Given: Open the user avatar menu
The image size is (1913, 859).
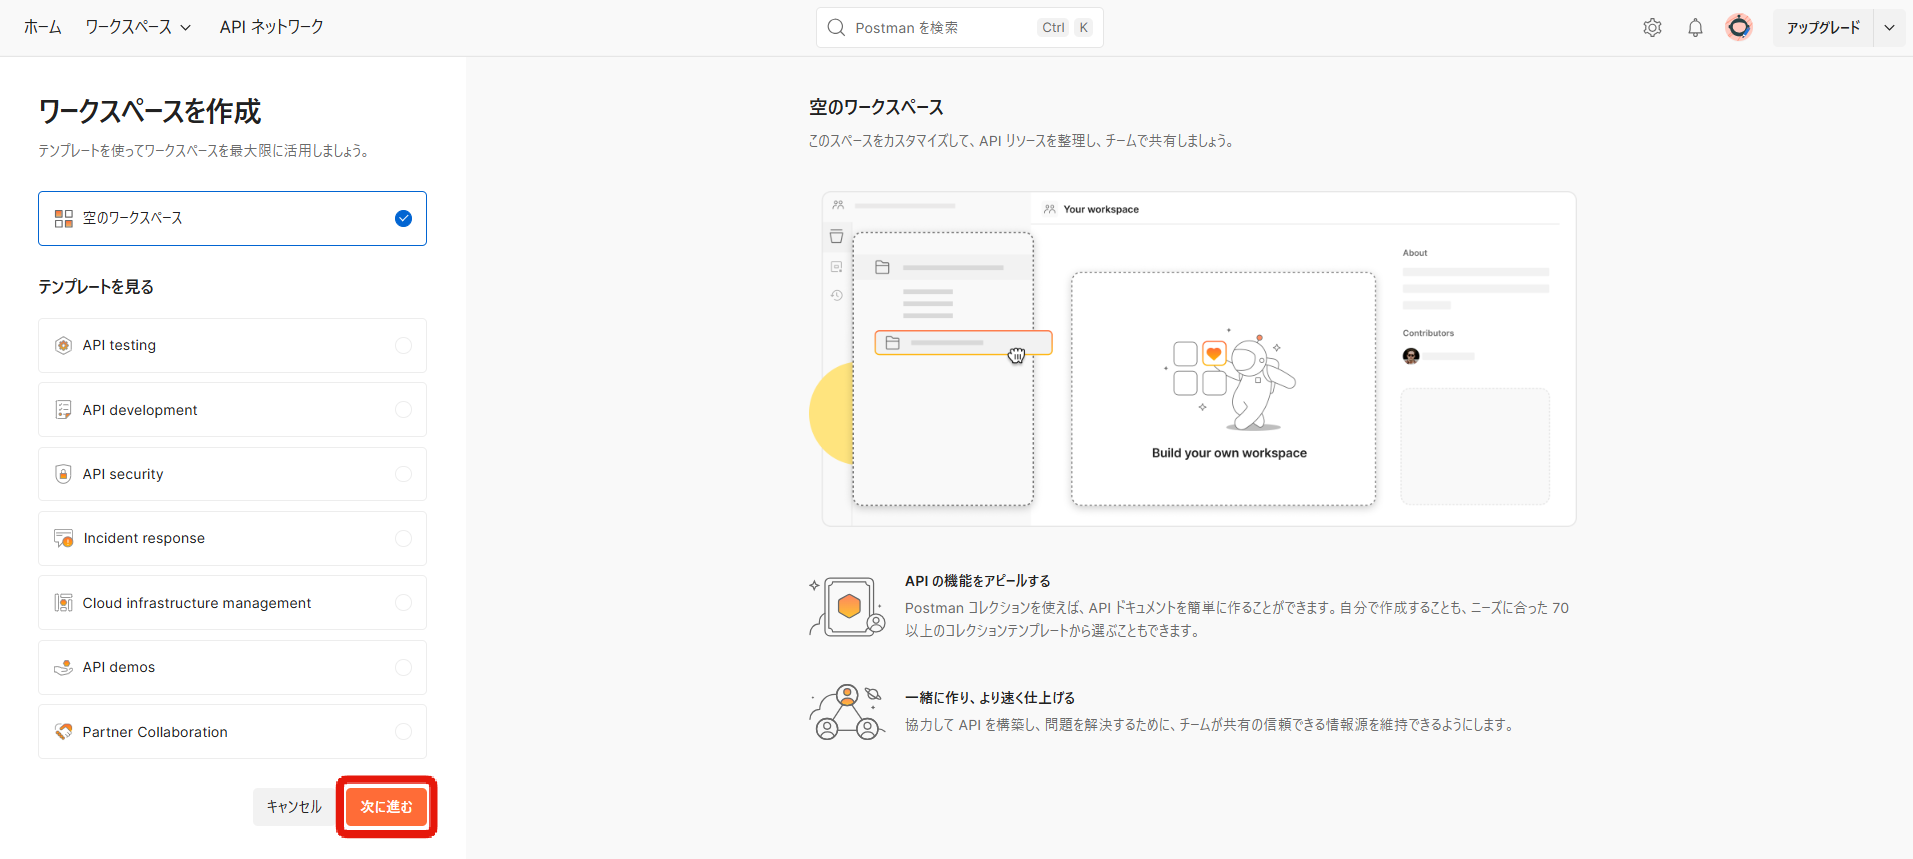Looking at the screenshot, I should pos(1739,27).
